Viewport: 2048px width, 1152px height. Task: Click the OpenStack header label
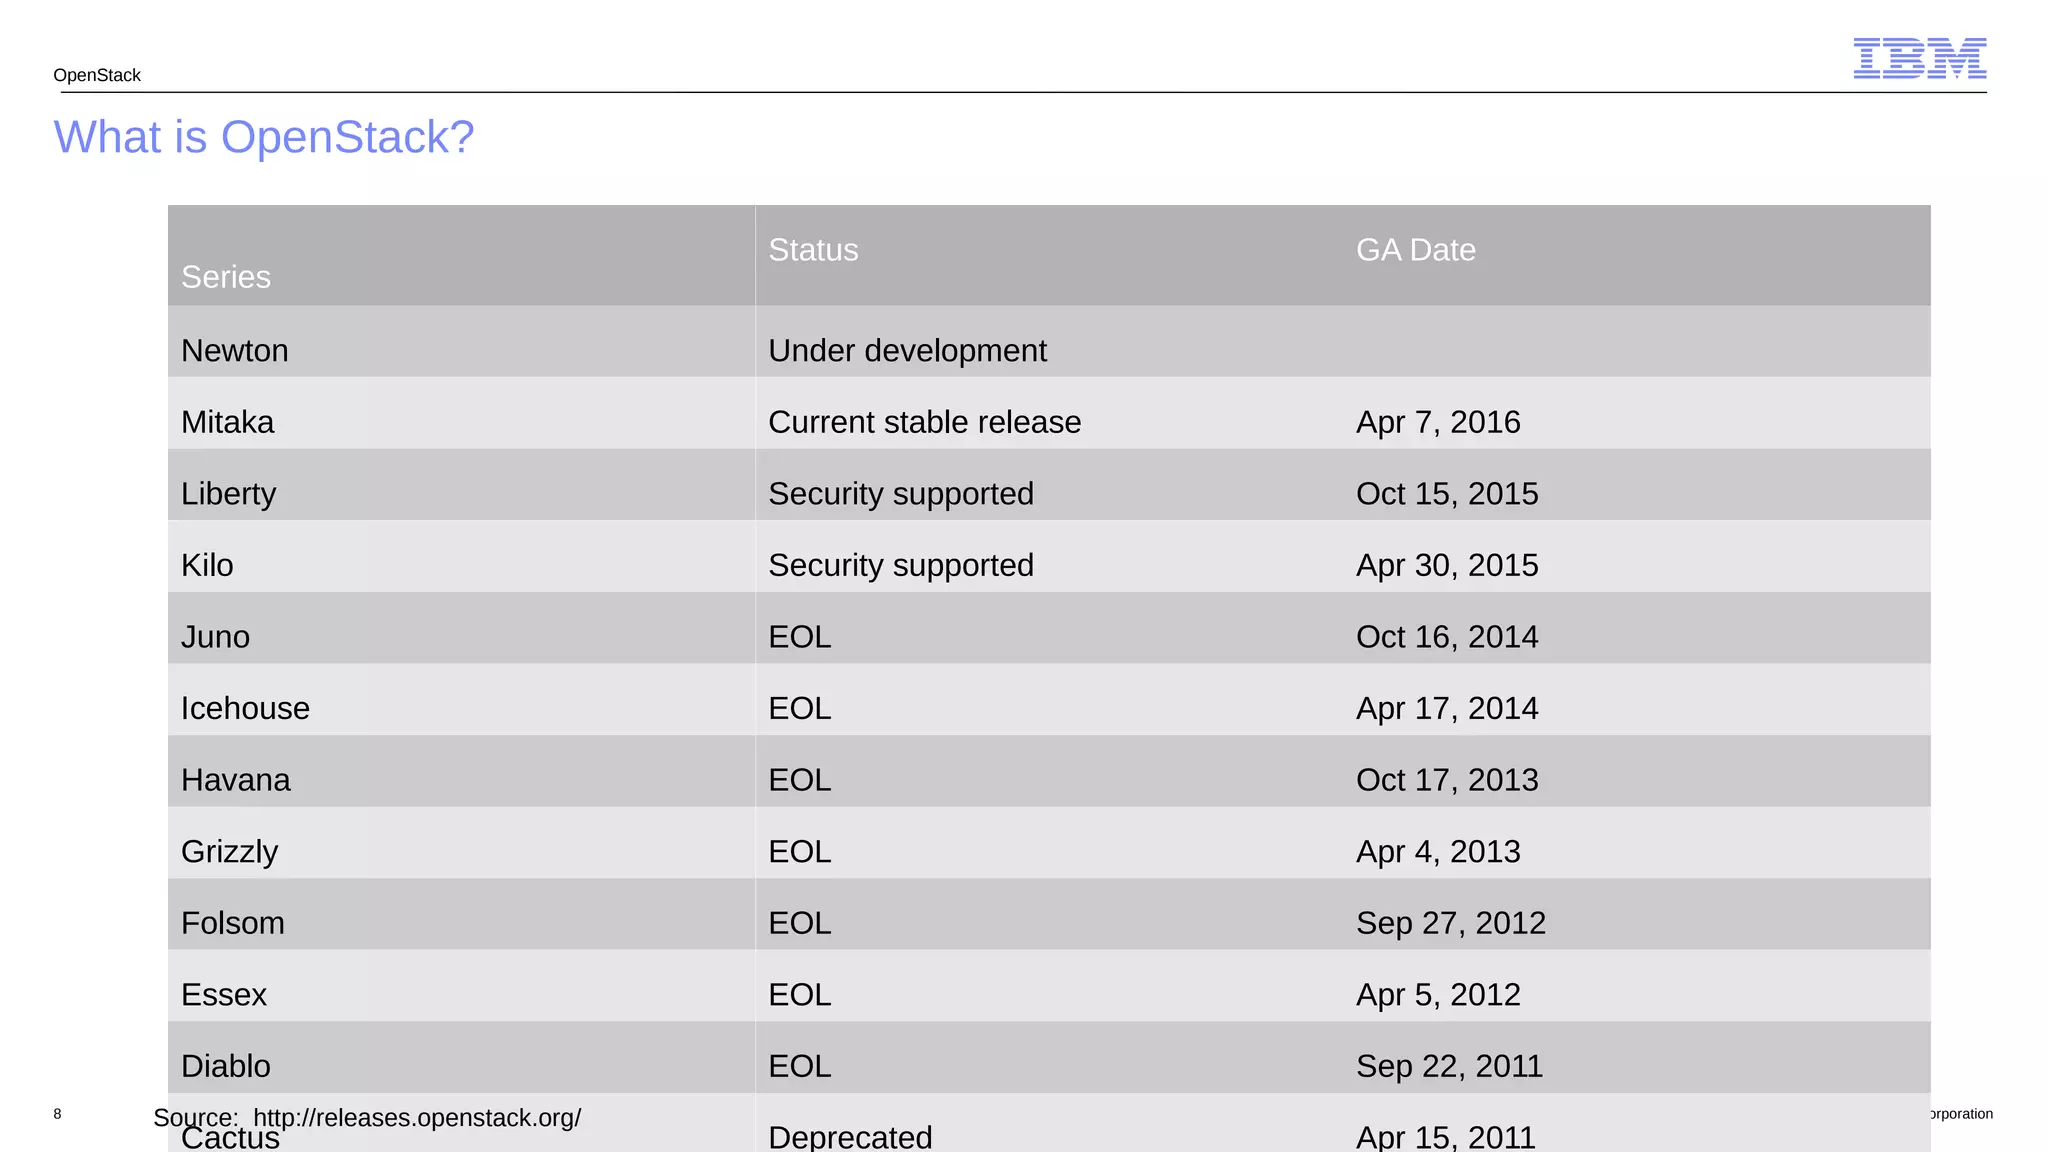(97, 75)
